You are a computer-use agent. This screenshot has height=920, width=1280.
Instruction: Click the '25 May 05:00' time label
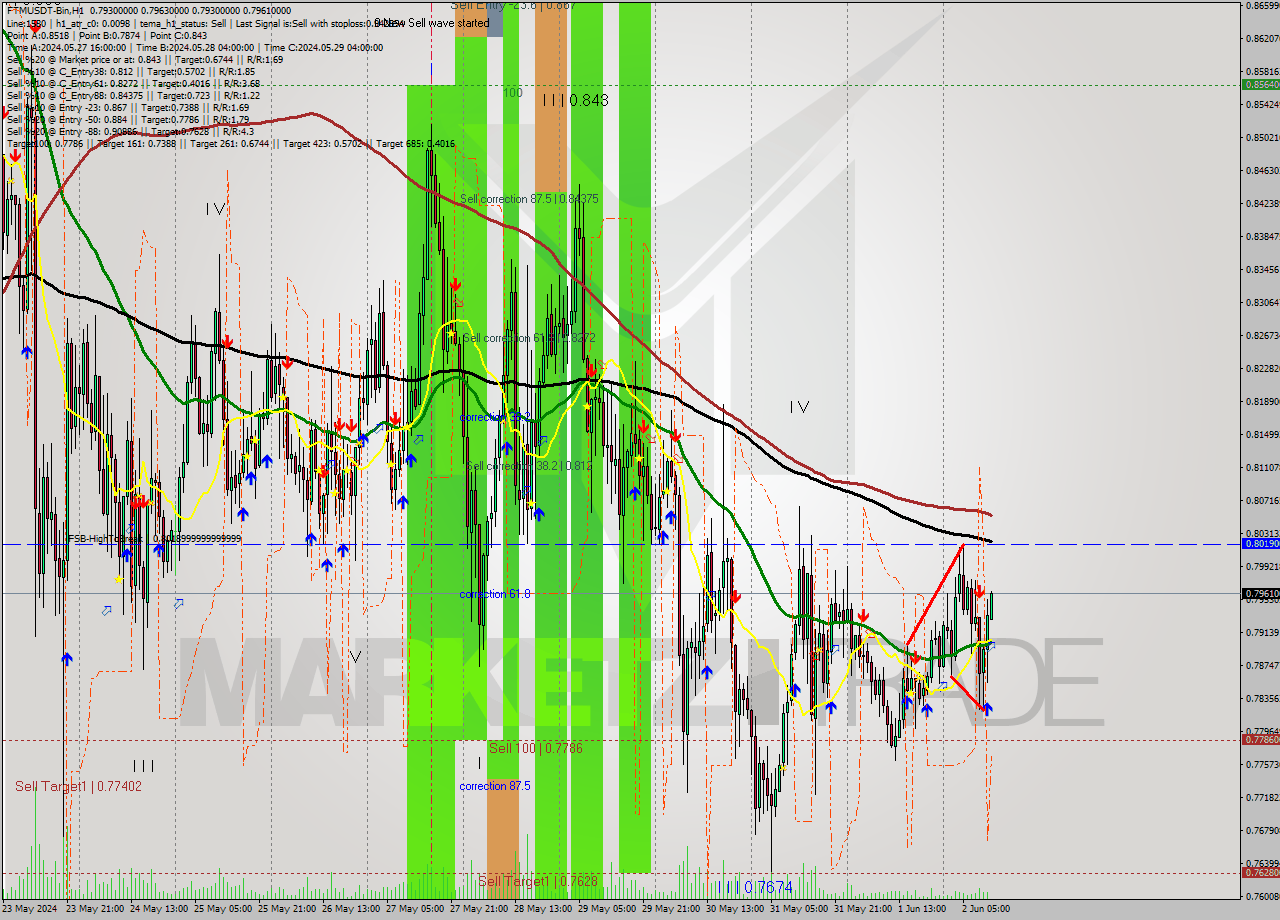pos(225,909)
